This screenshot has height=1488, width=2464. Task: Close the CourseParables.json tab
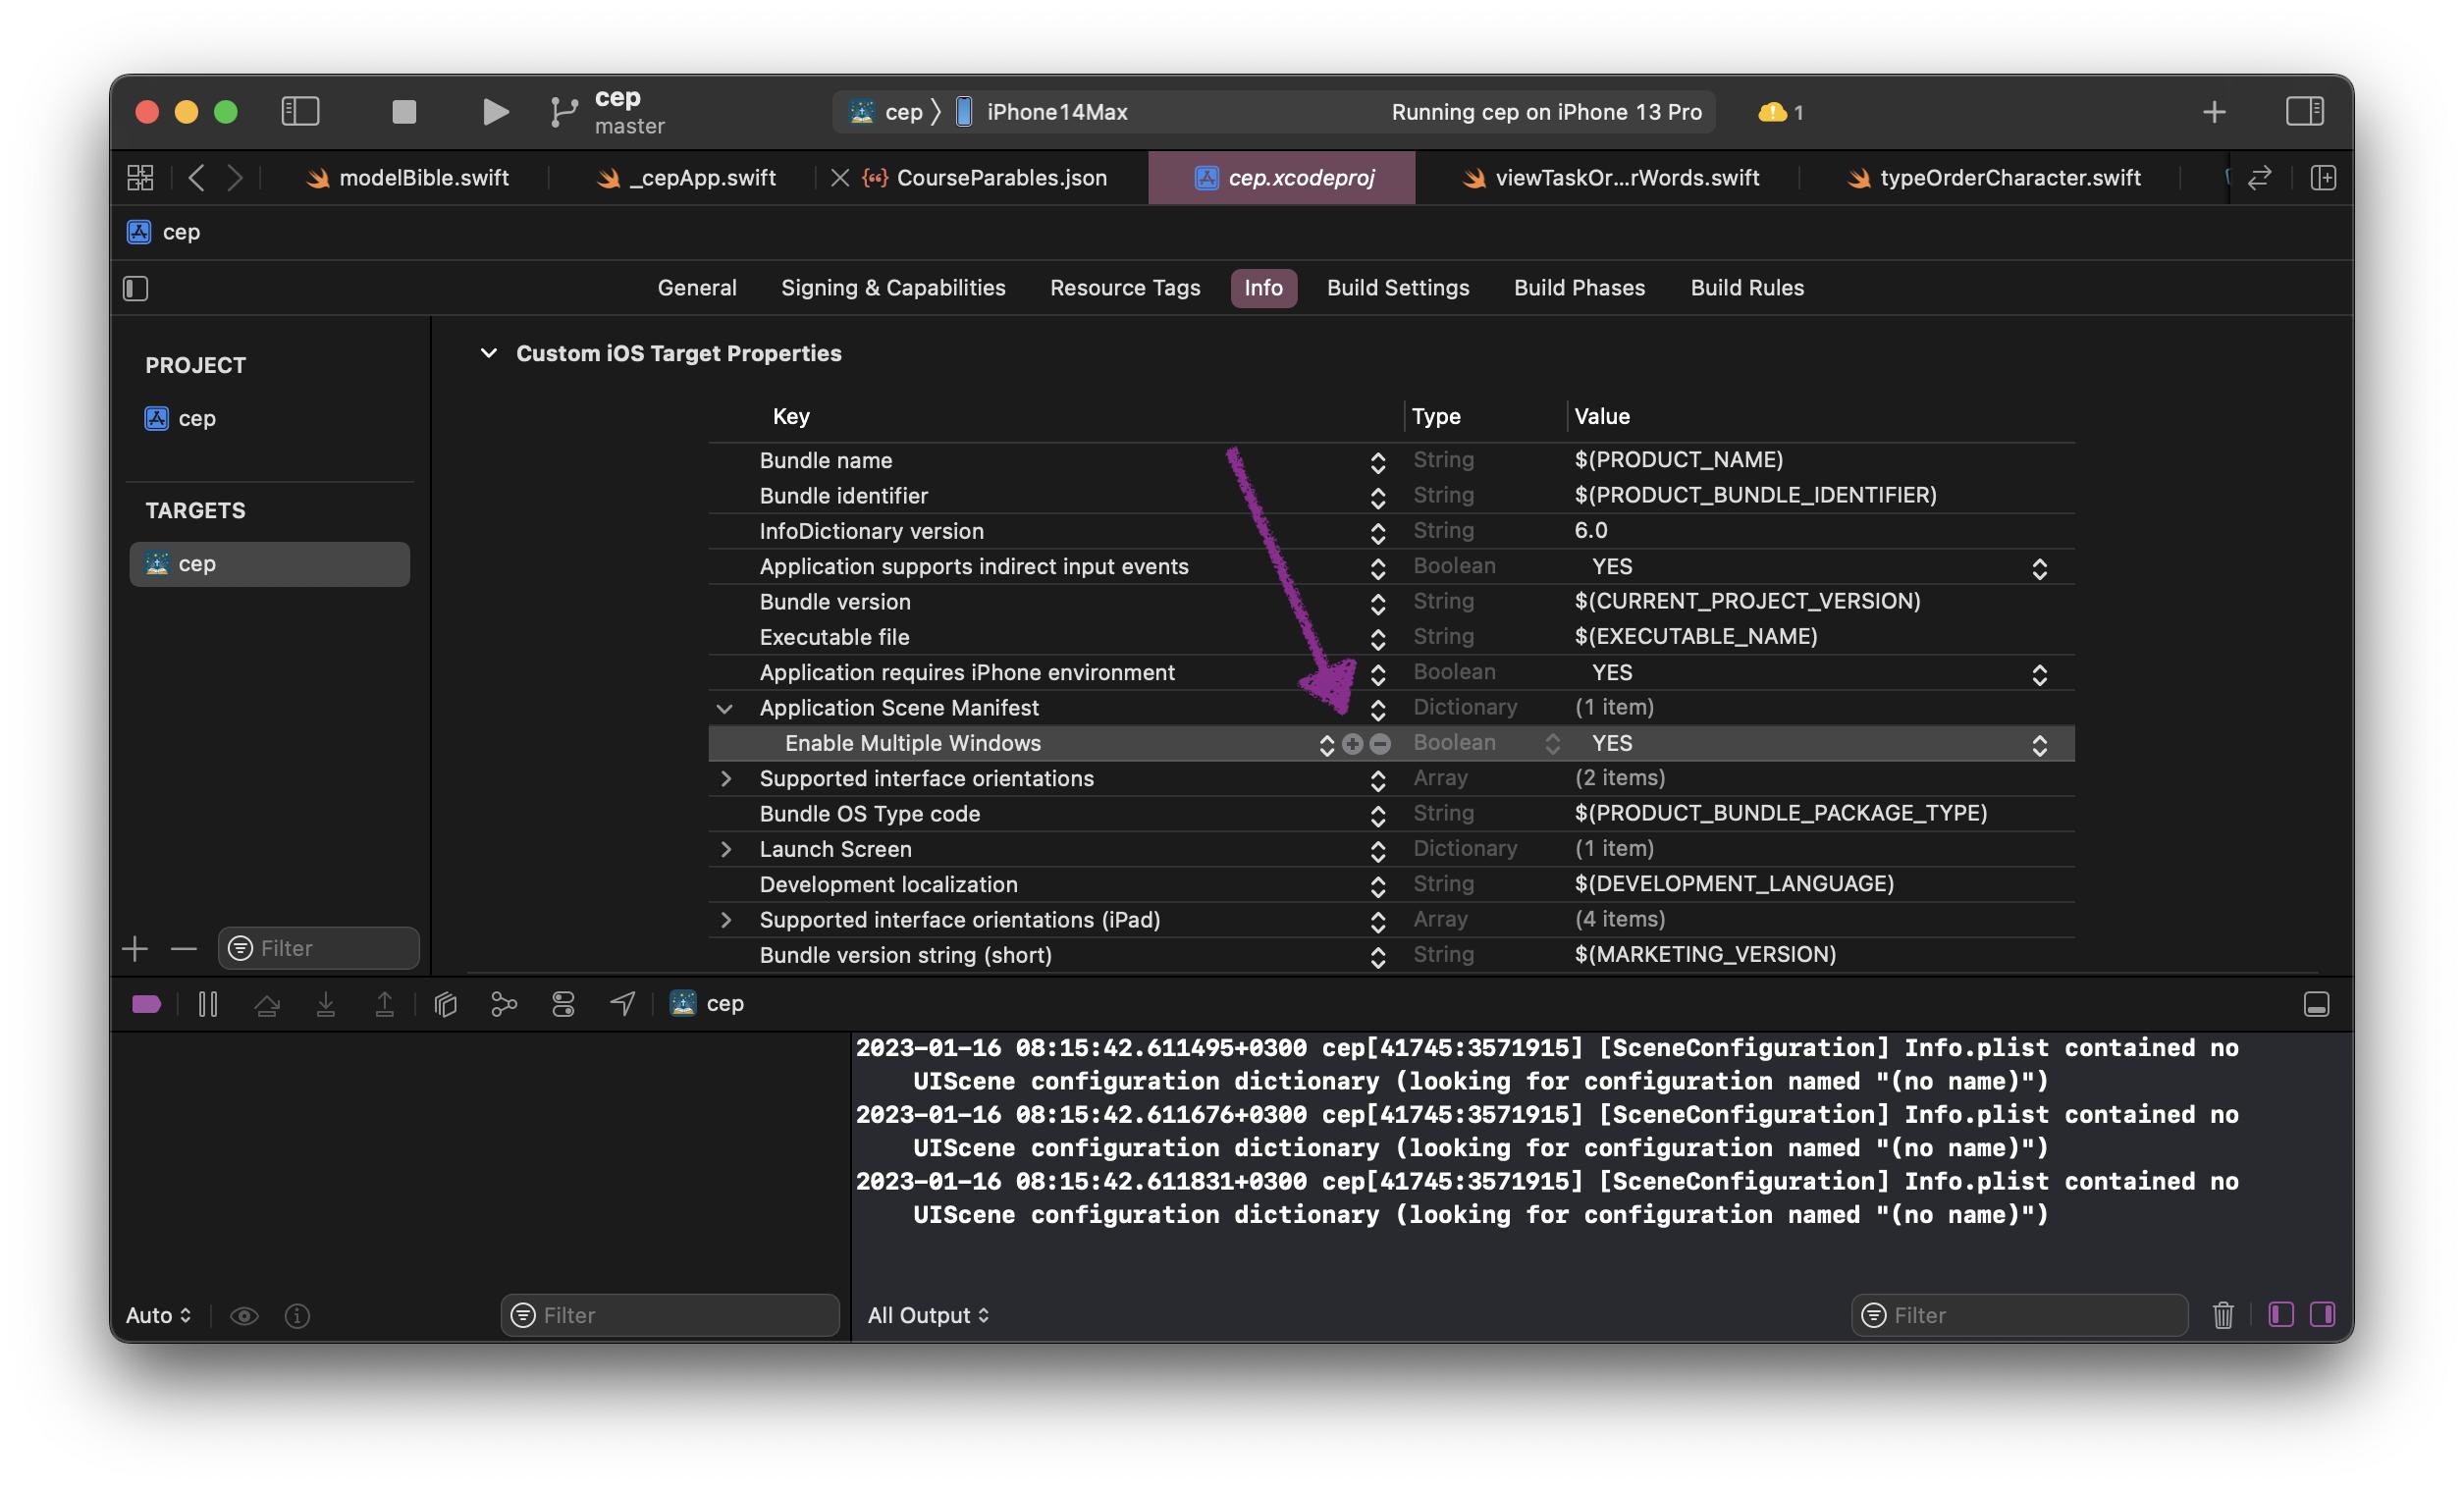[x=840, y=178]
